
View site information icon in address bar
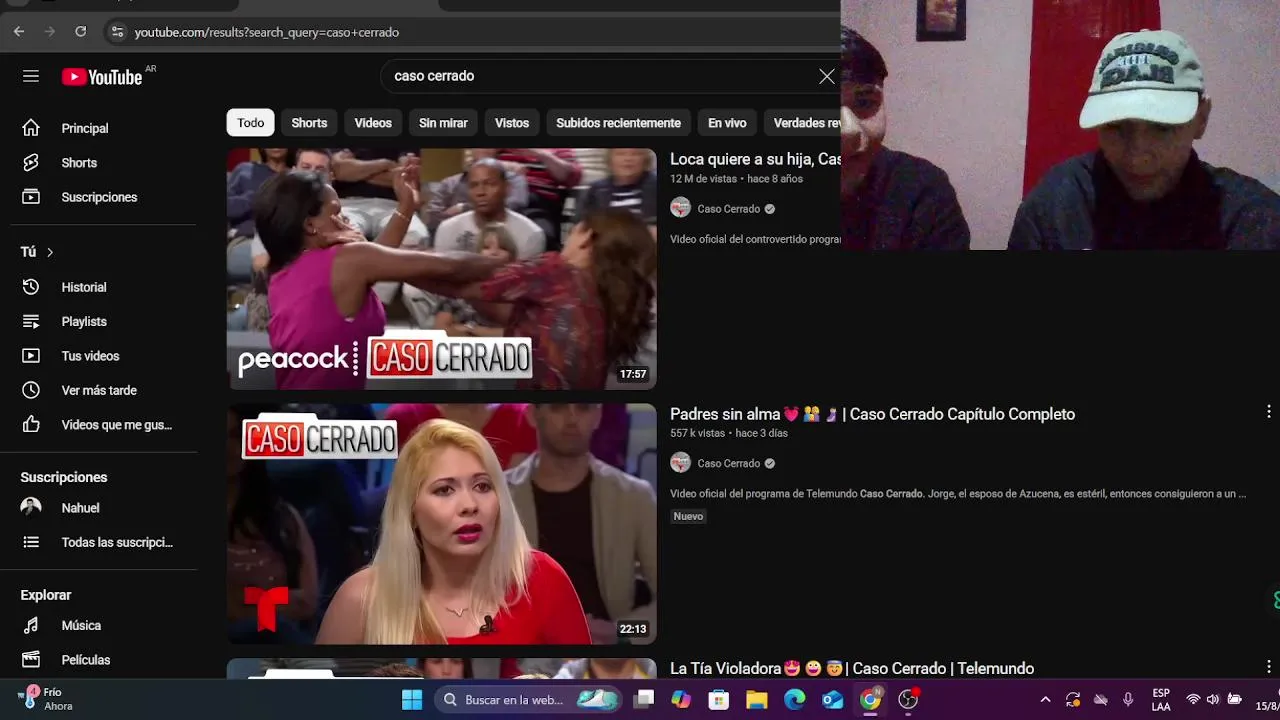tap(117, 32)
